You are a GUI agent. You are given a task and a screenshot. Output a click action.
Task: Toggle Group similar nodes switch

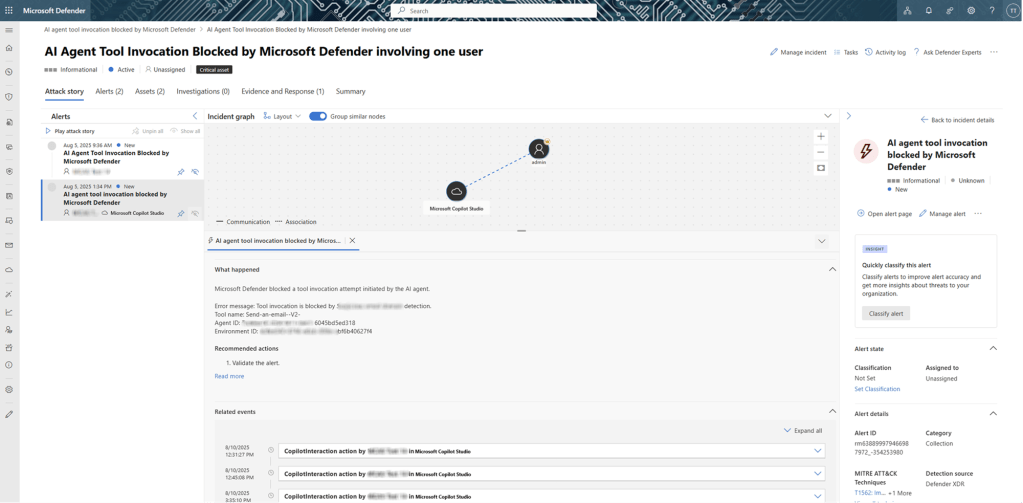[x=318, y=116]
